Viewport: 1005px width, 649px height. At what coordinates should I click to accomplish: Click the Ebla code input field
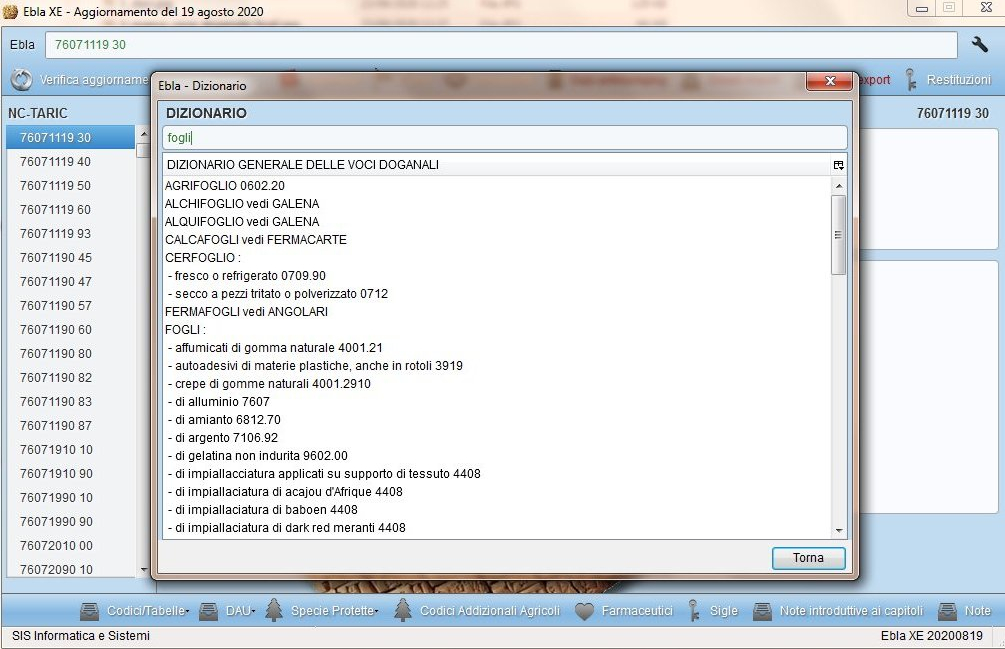[501, 45]
